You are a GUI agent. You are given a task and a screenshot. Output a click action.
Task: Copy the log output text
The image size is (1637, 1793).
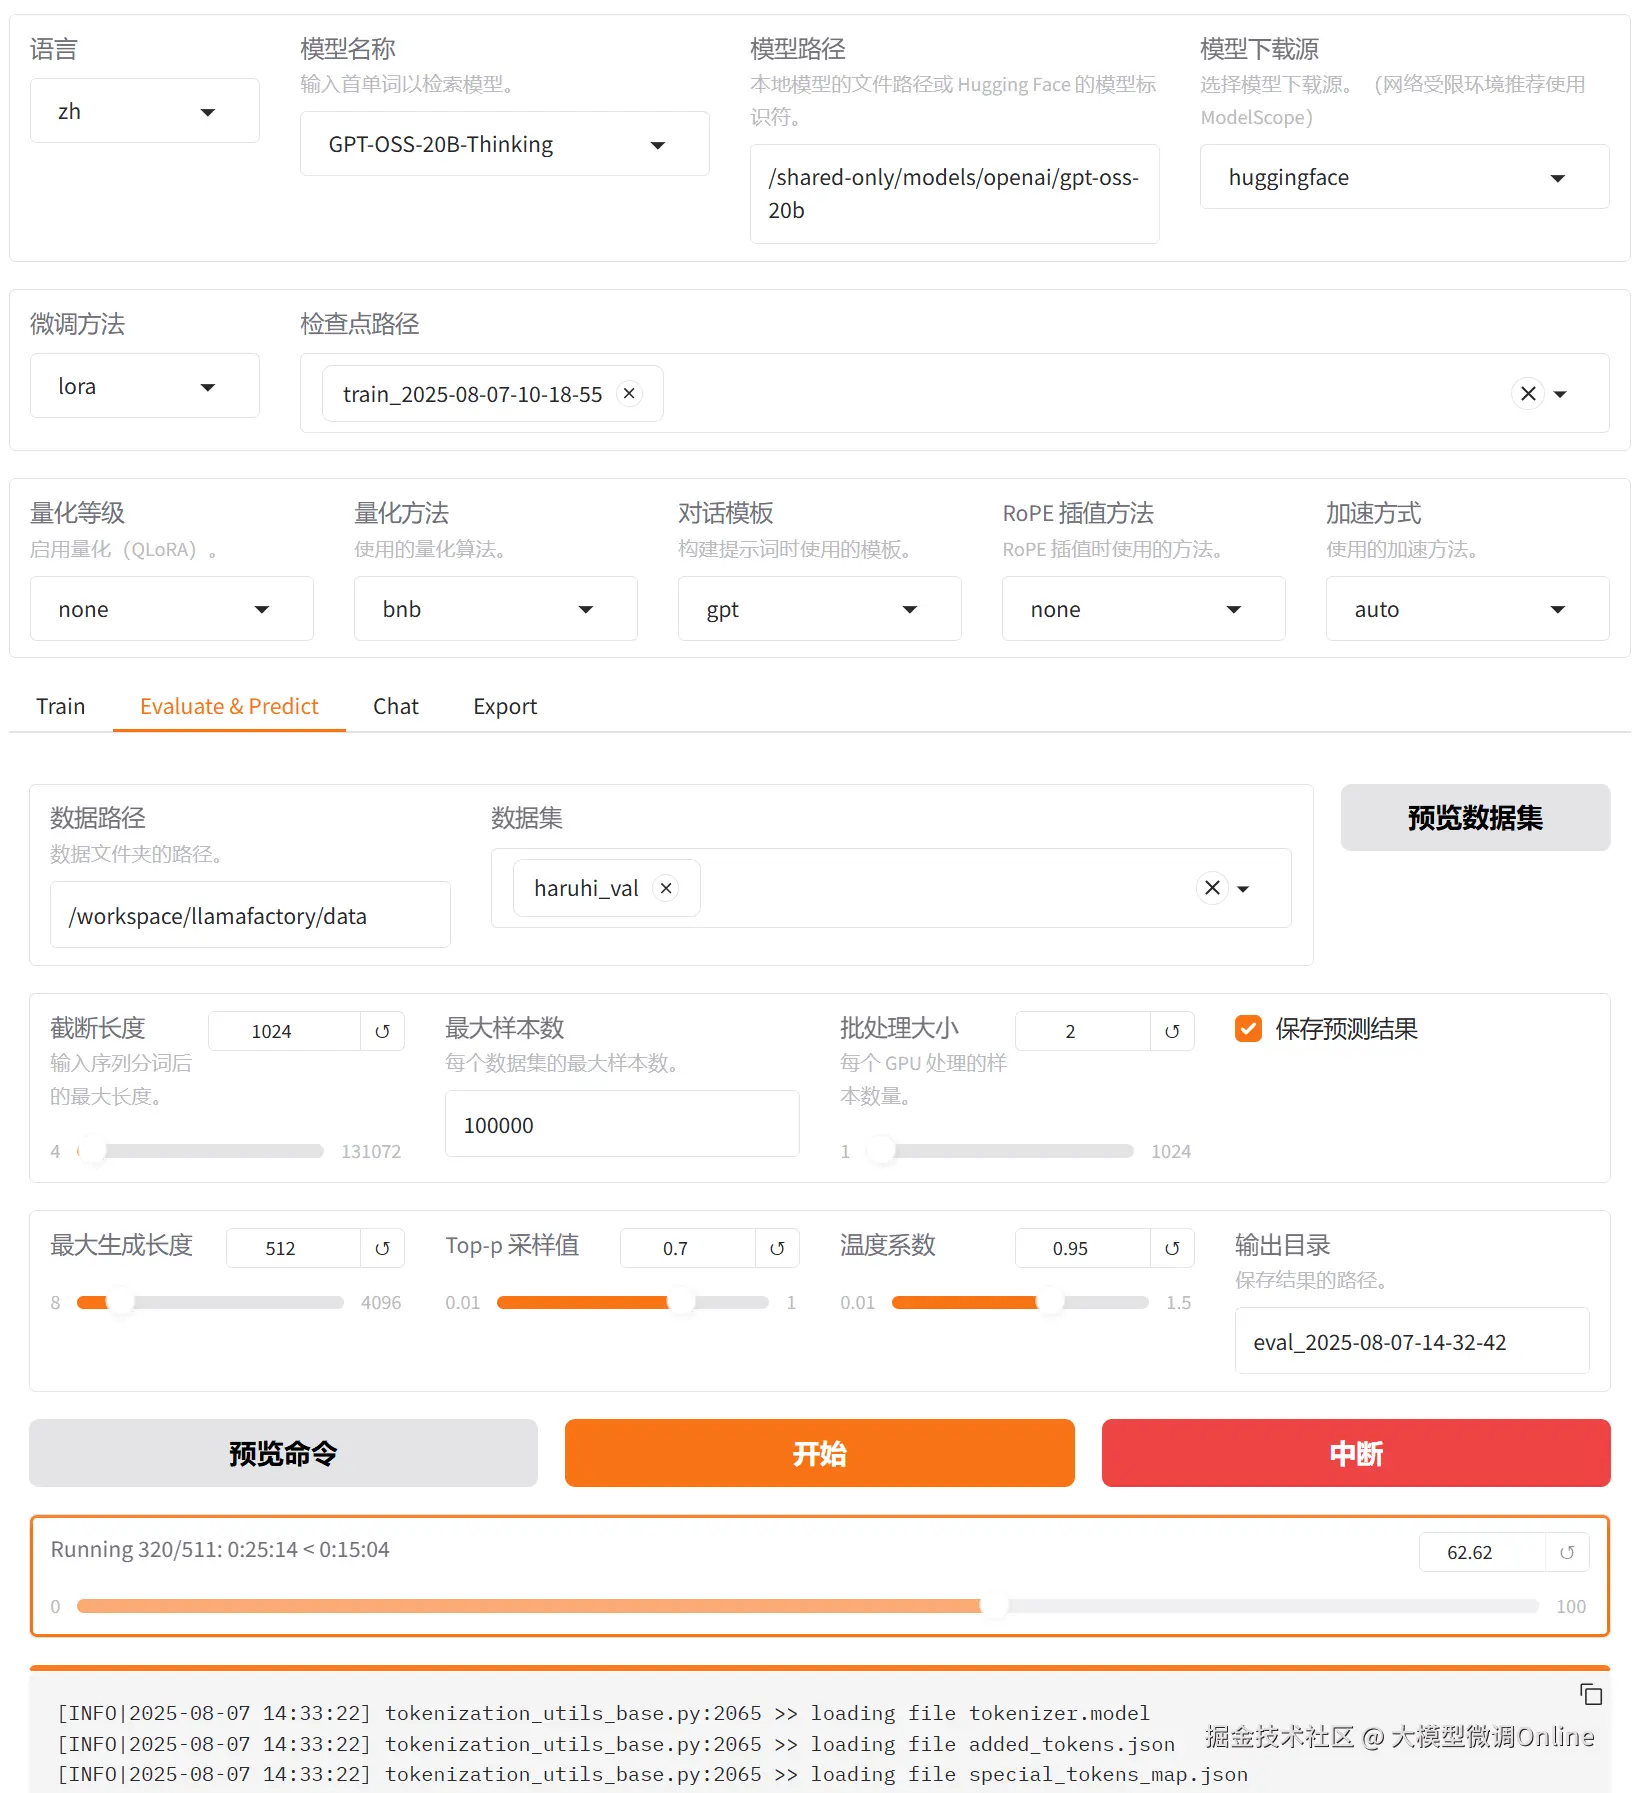click(1590, 1694)
